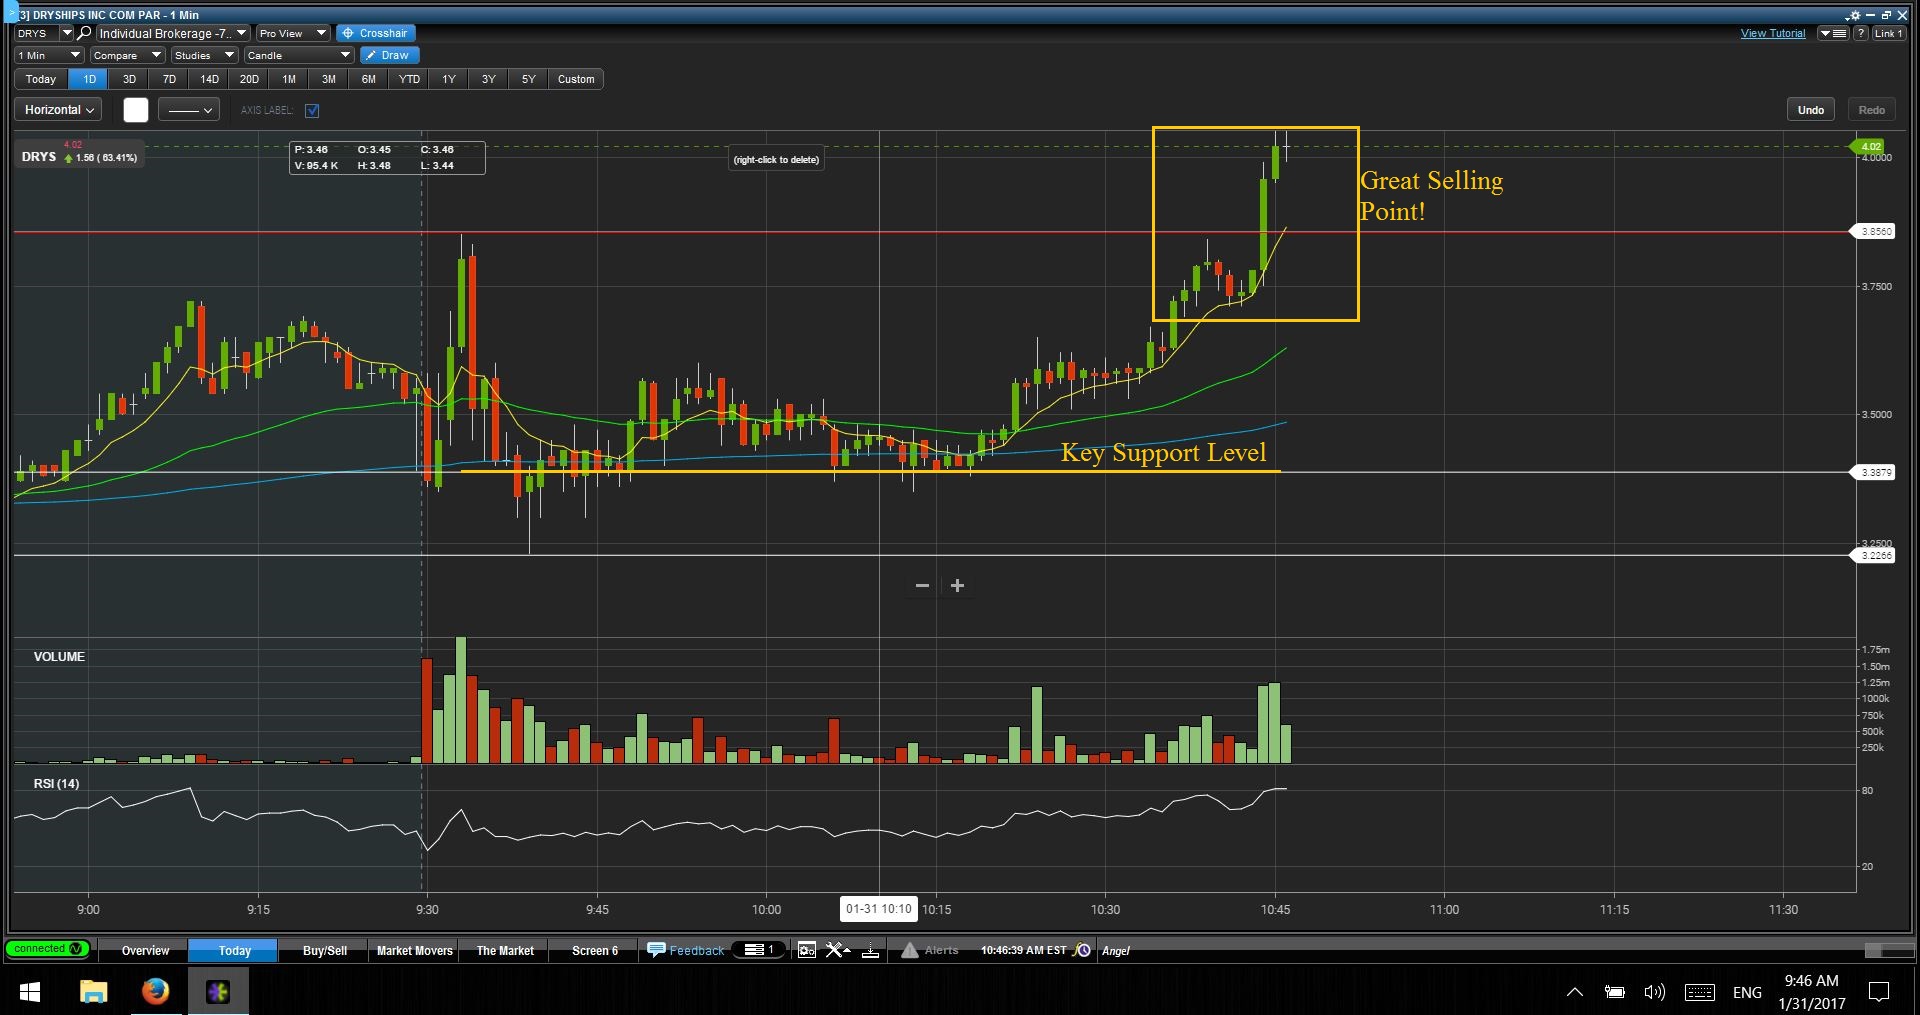Launch Firefox from taskbar

click(x=155, y=991)
